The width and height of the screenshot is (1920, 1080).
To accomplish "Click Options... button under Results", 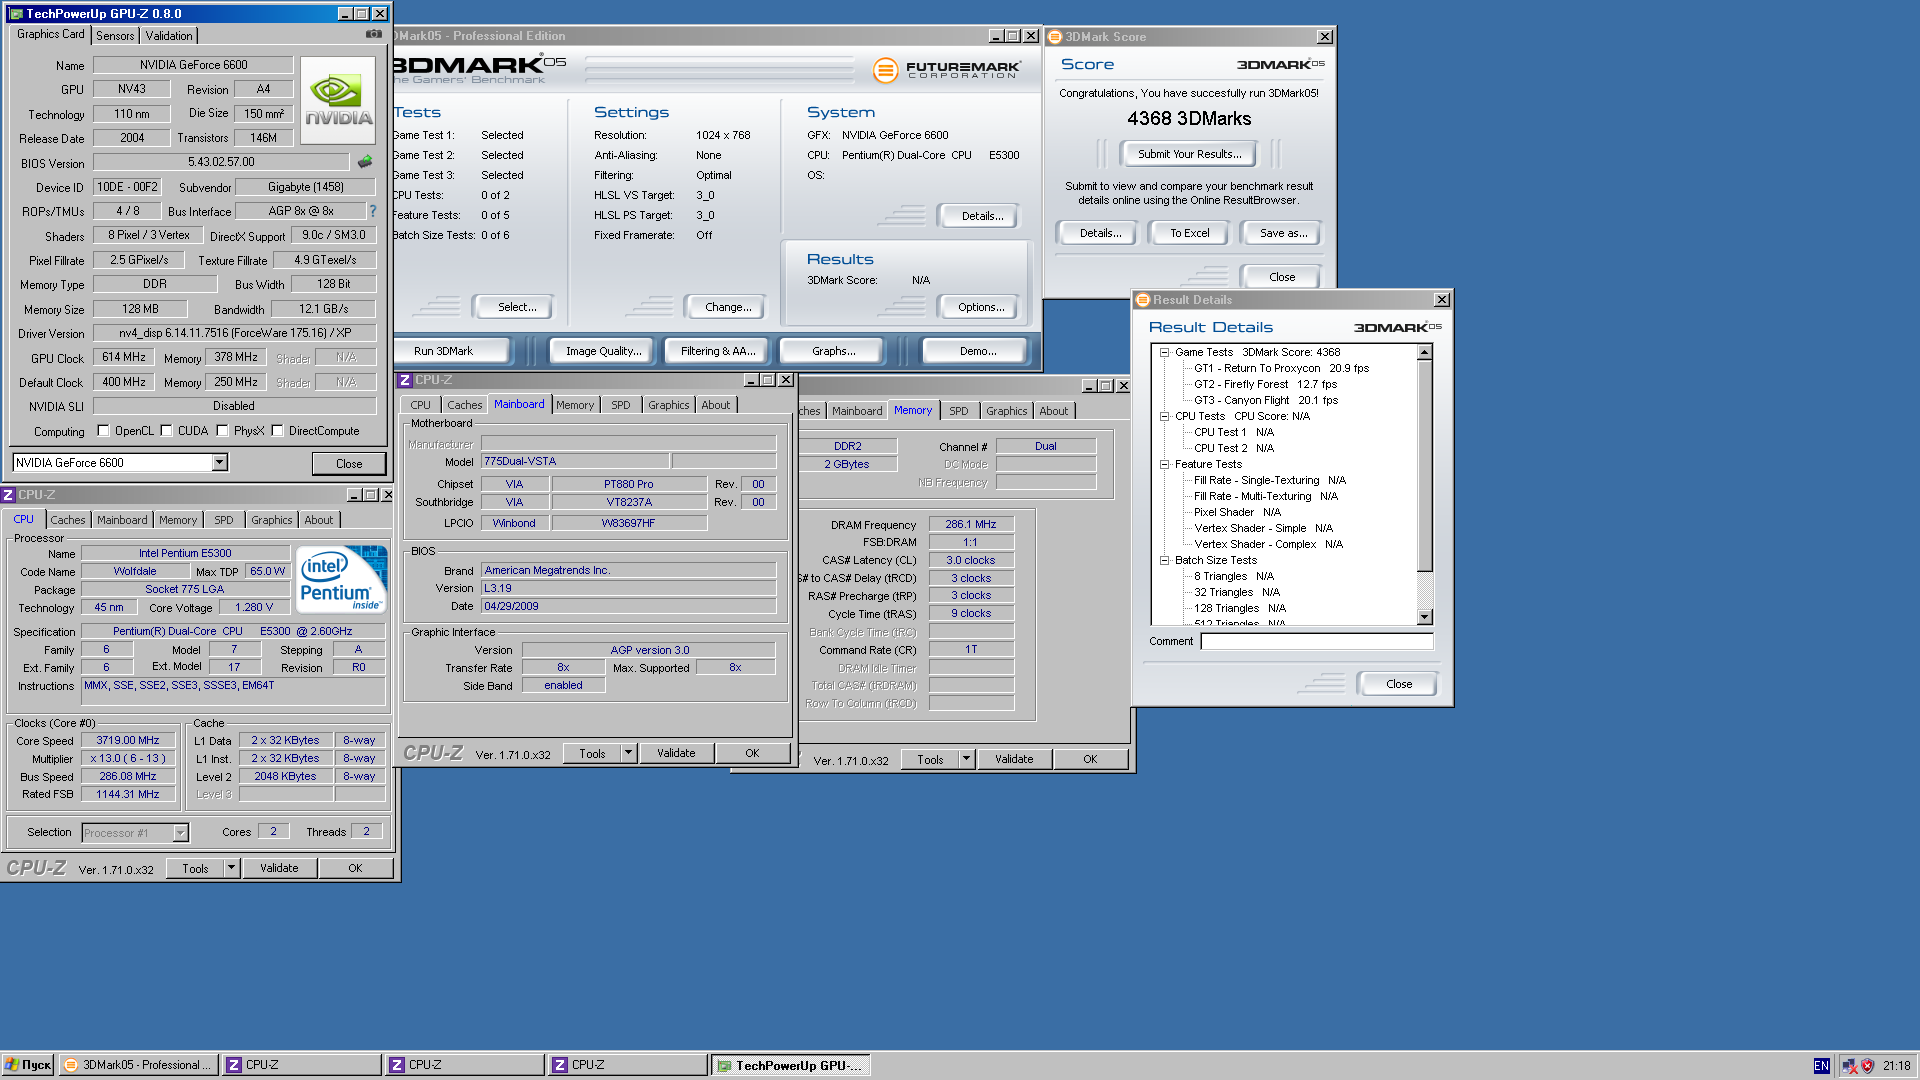I will click(x=981, y=307).
